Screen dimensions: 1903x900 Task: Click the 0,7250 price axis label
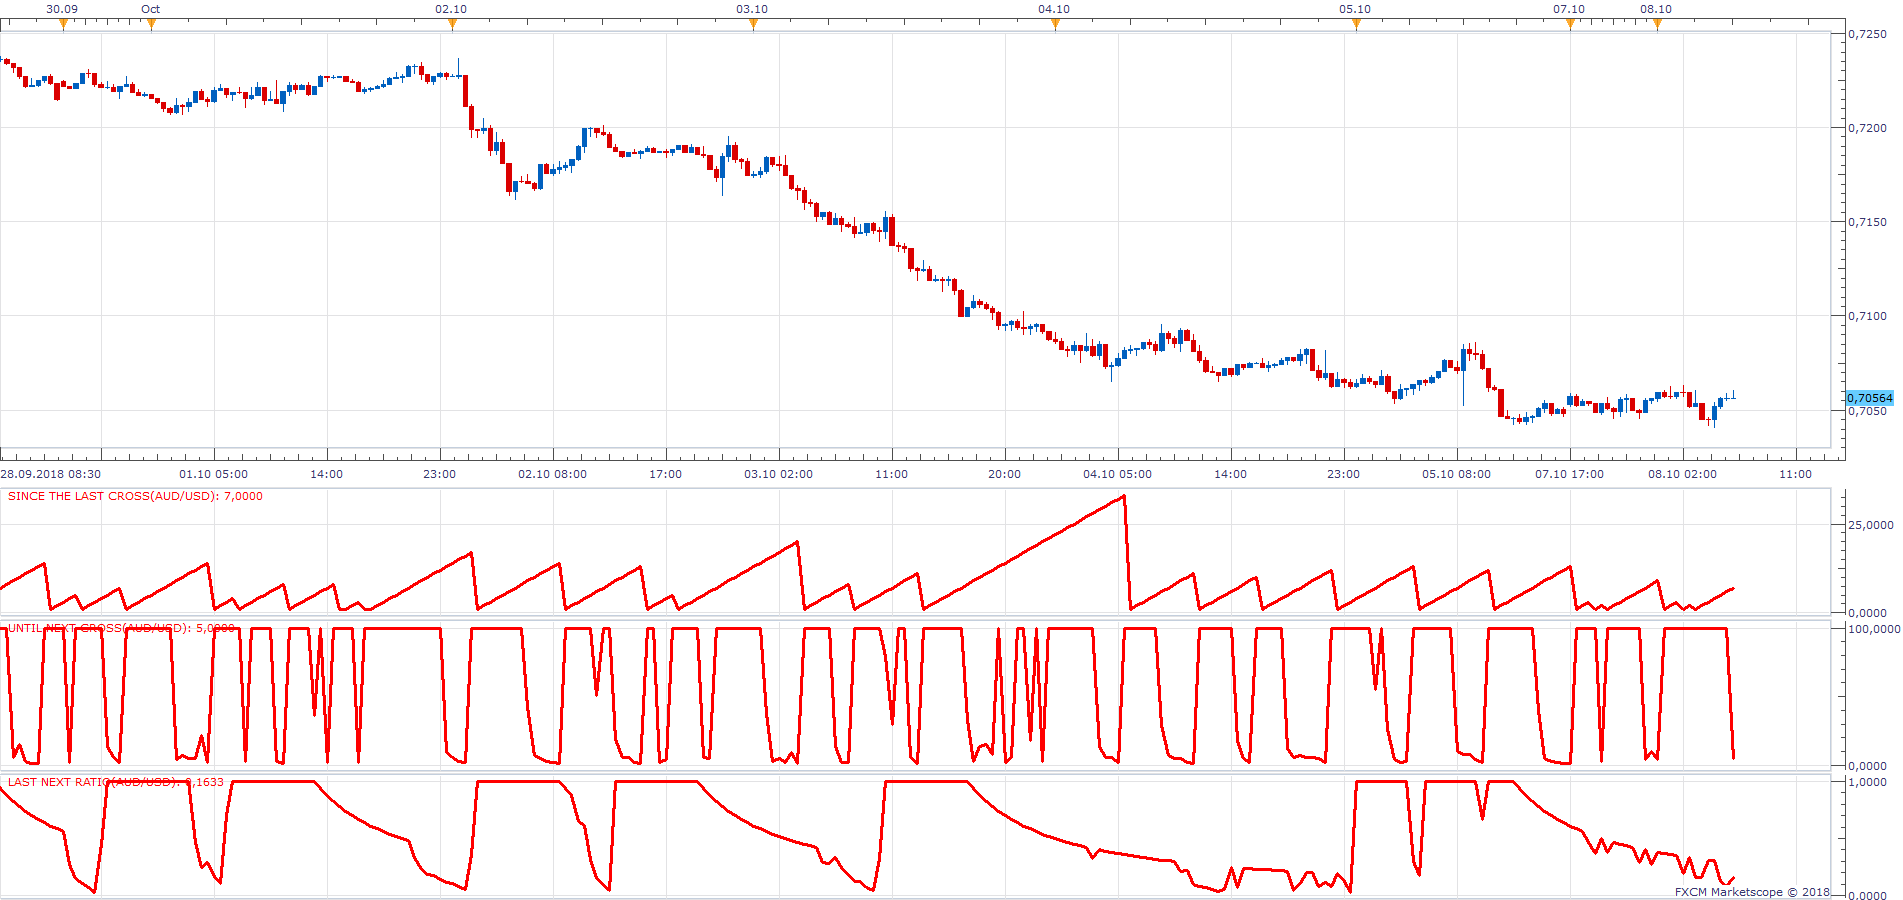1868,34
